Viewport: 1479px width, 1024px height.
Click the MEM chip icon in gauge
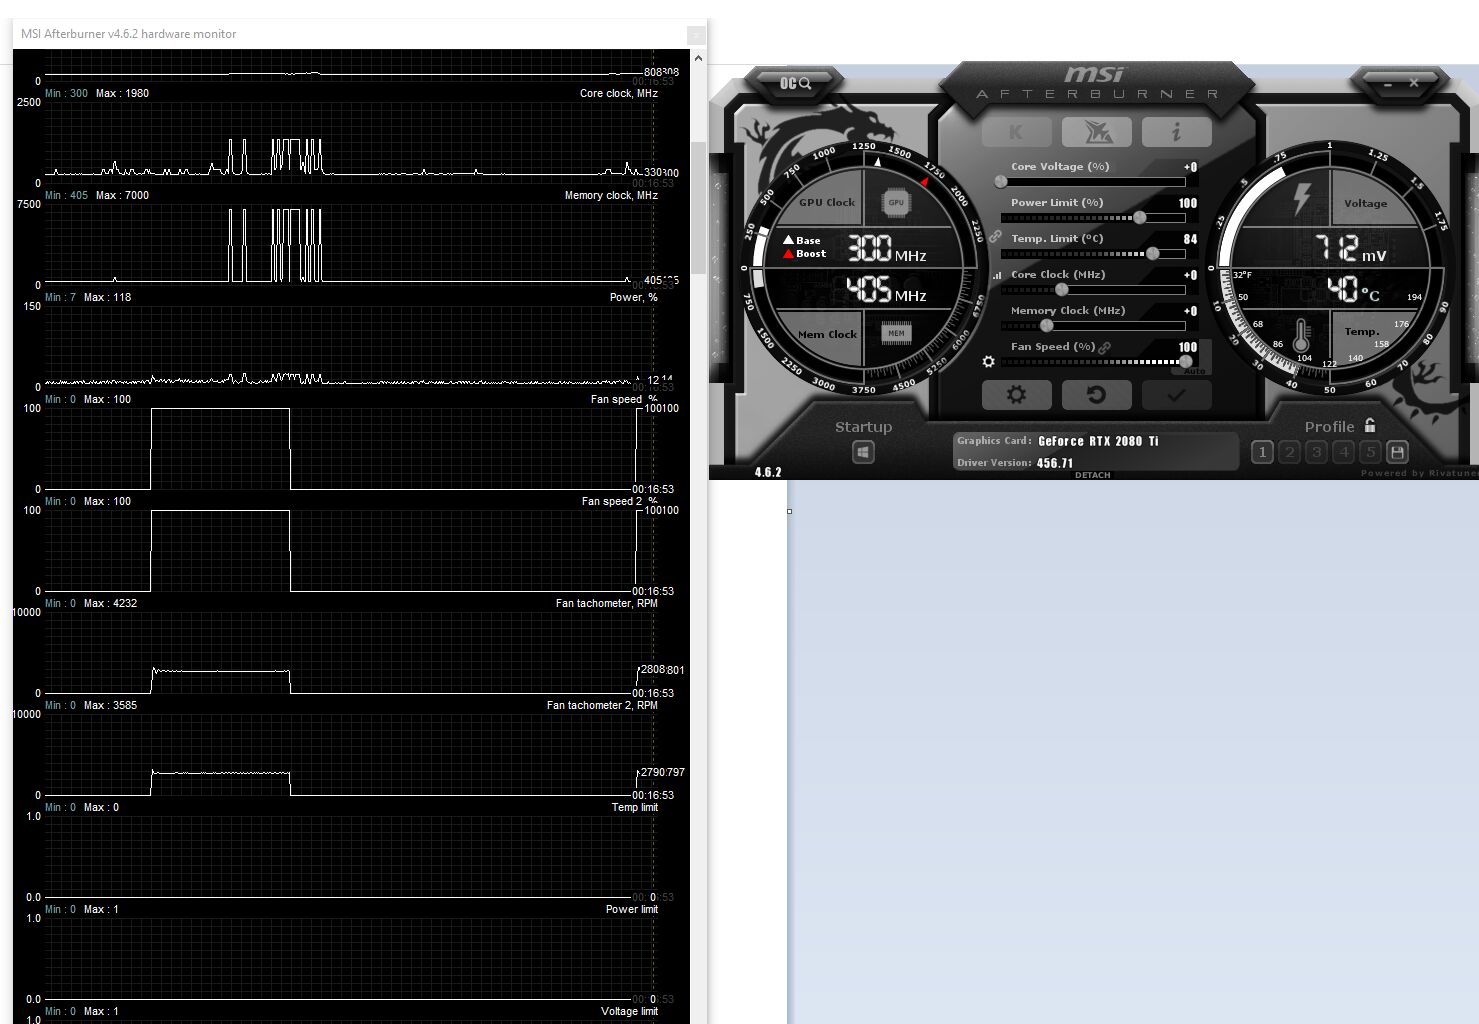pos(896,333)
